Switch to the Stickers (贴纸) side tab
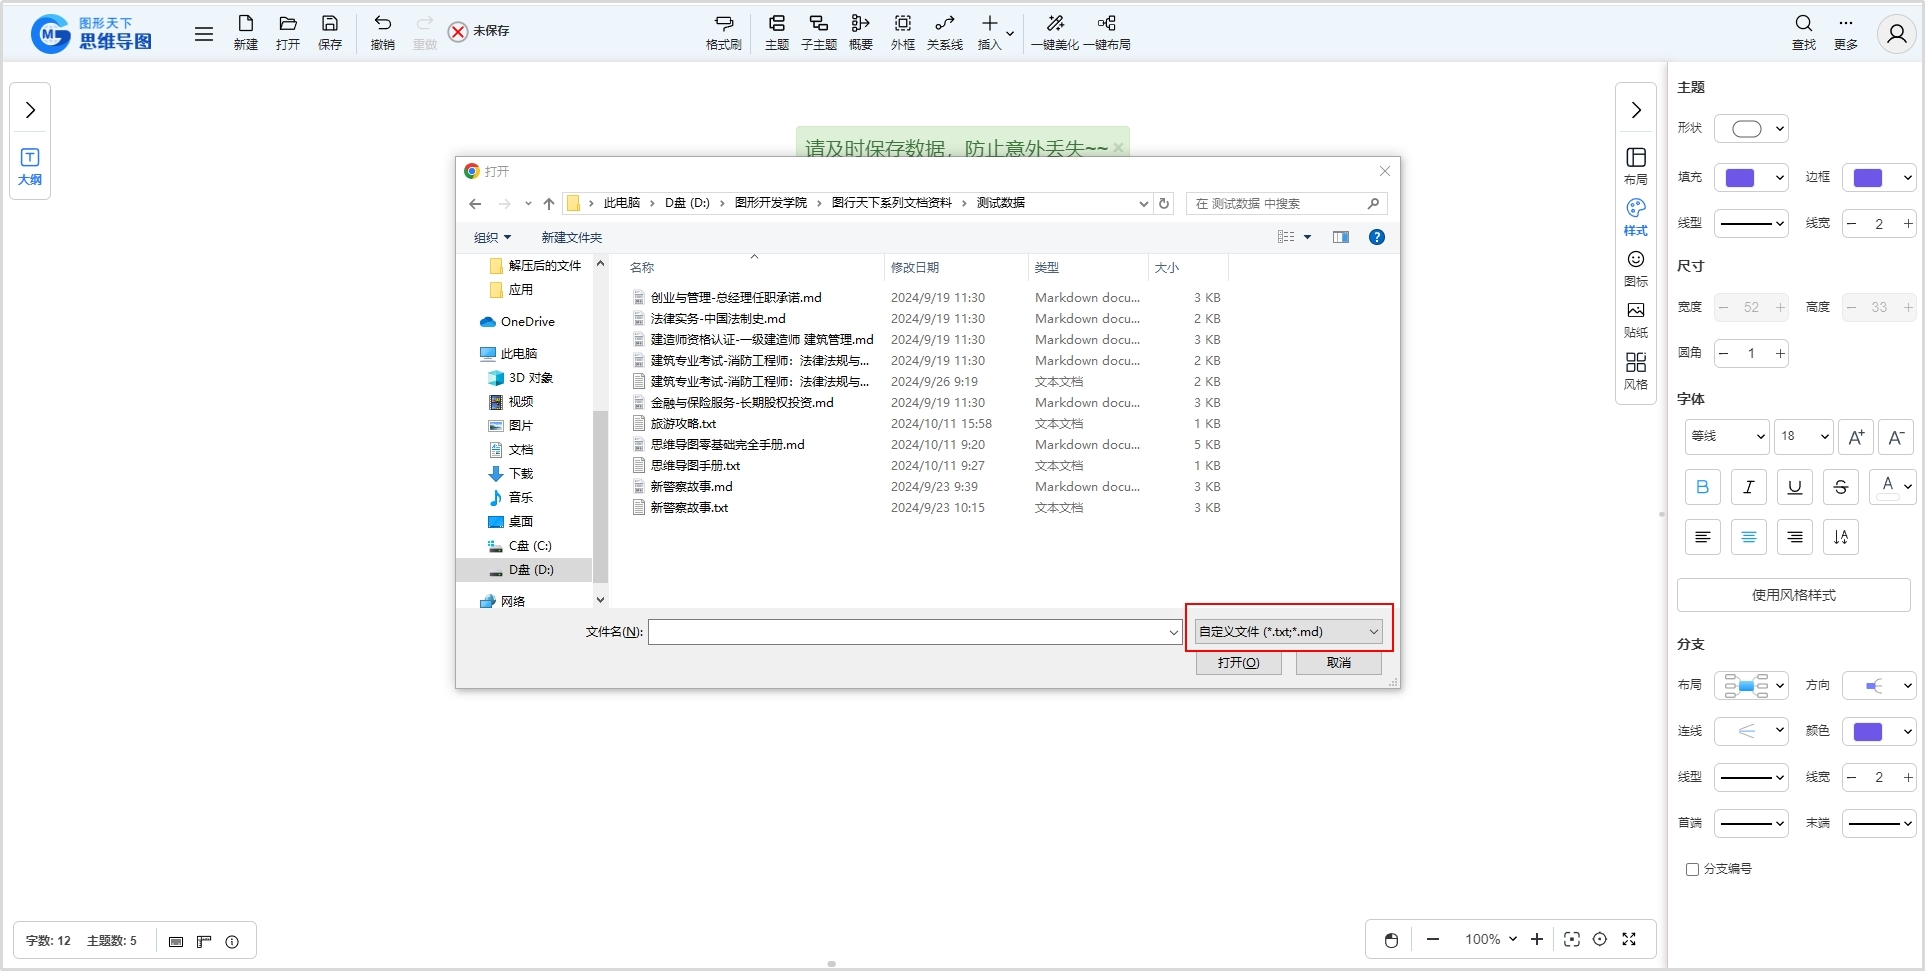Screen dimensions: 1927x972 [x=1636, y=320]
